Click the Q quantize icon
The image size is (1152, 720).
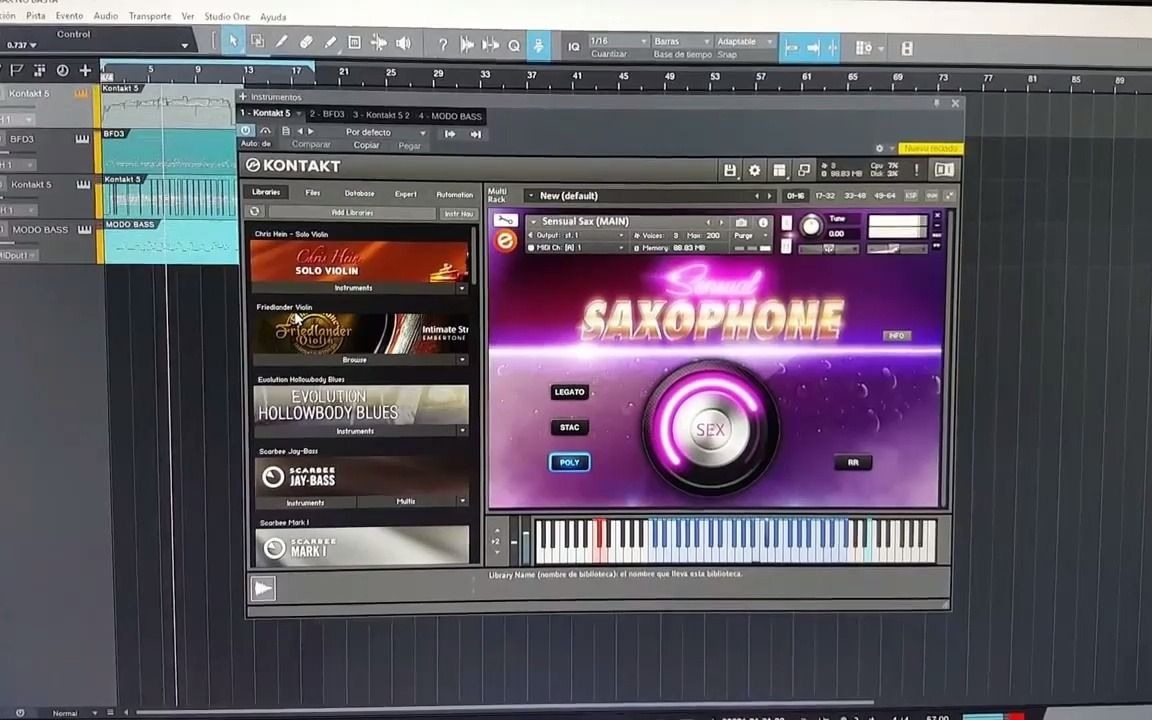click(514, 46)
